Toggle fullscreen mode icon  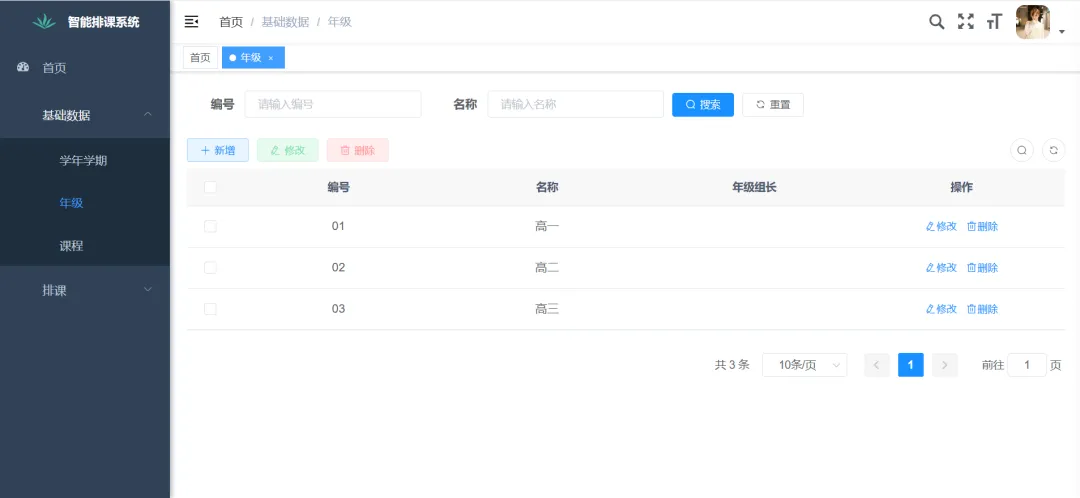click(x=965, y=22)
